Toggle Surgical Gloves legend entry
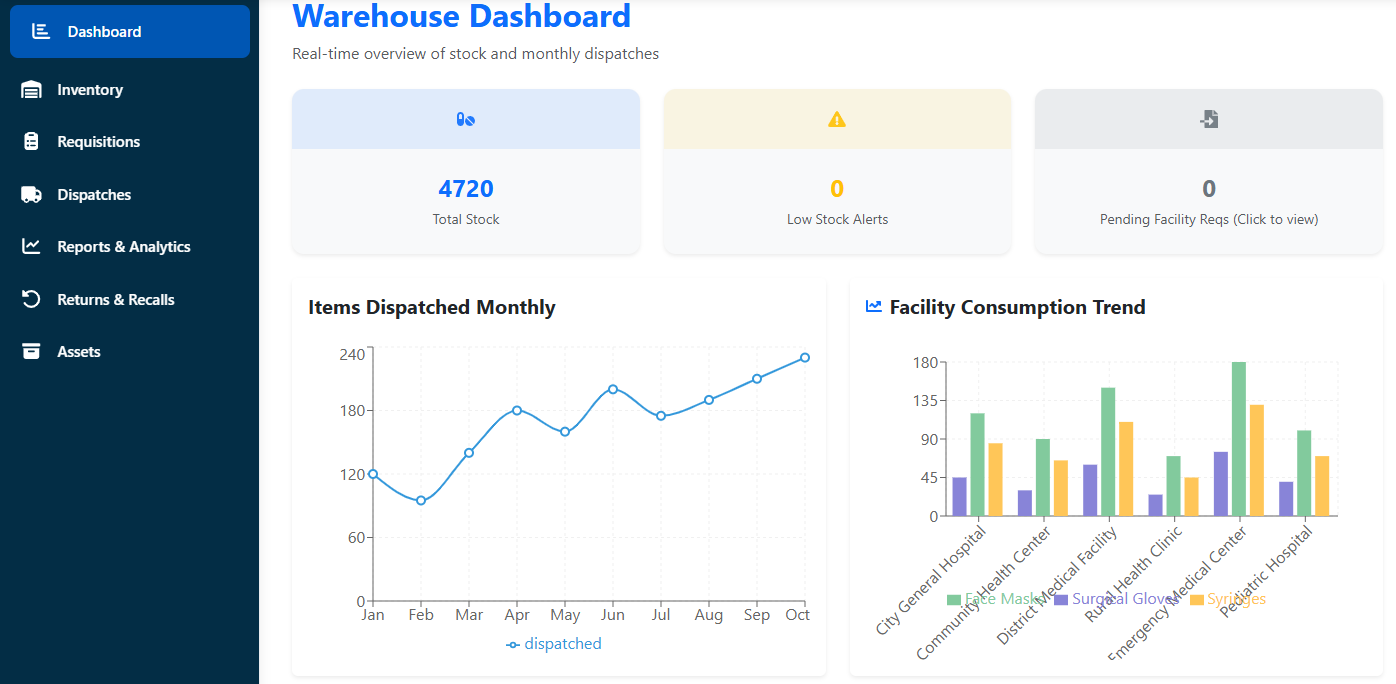 (x=1117, y=599)
